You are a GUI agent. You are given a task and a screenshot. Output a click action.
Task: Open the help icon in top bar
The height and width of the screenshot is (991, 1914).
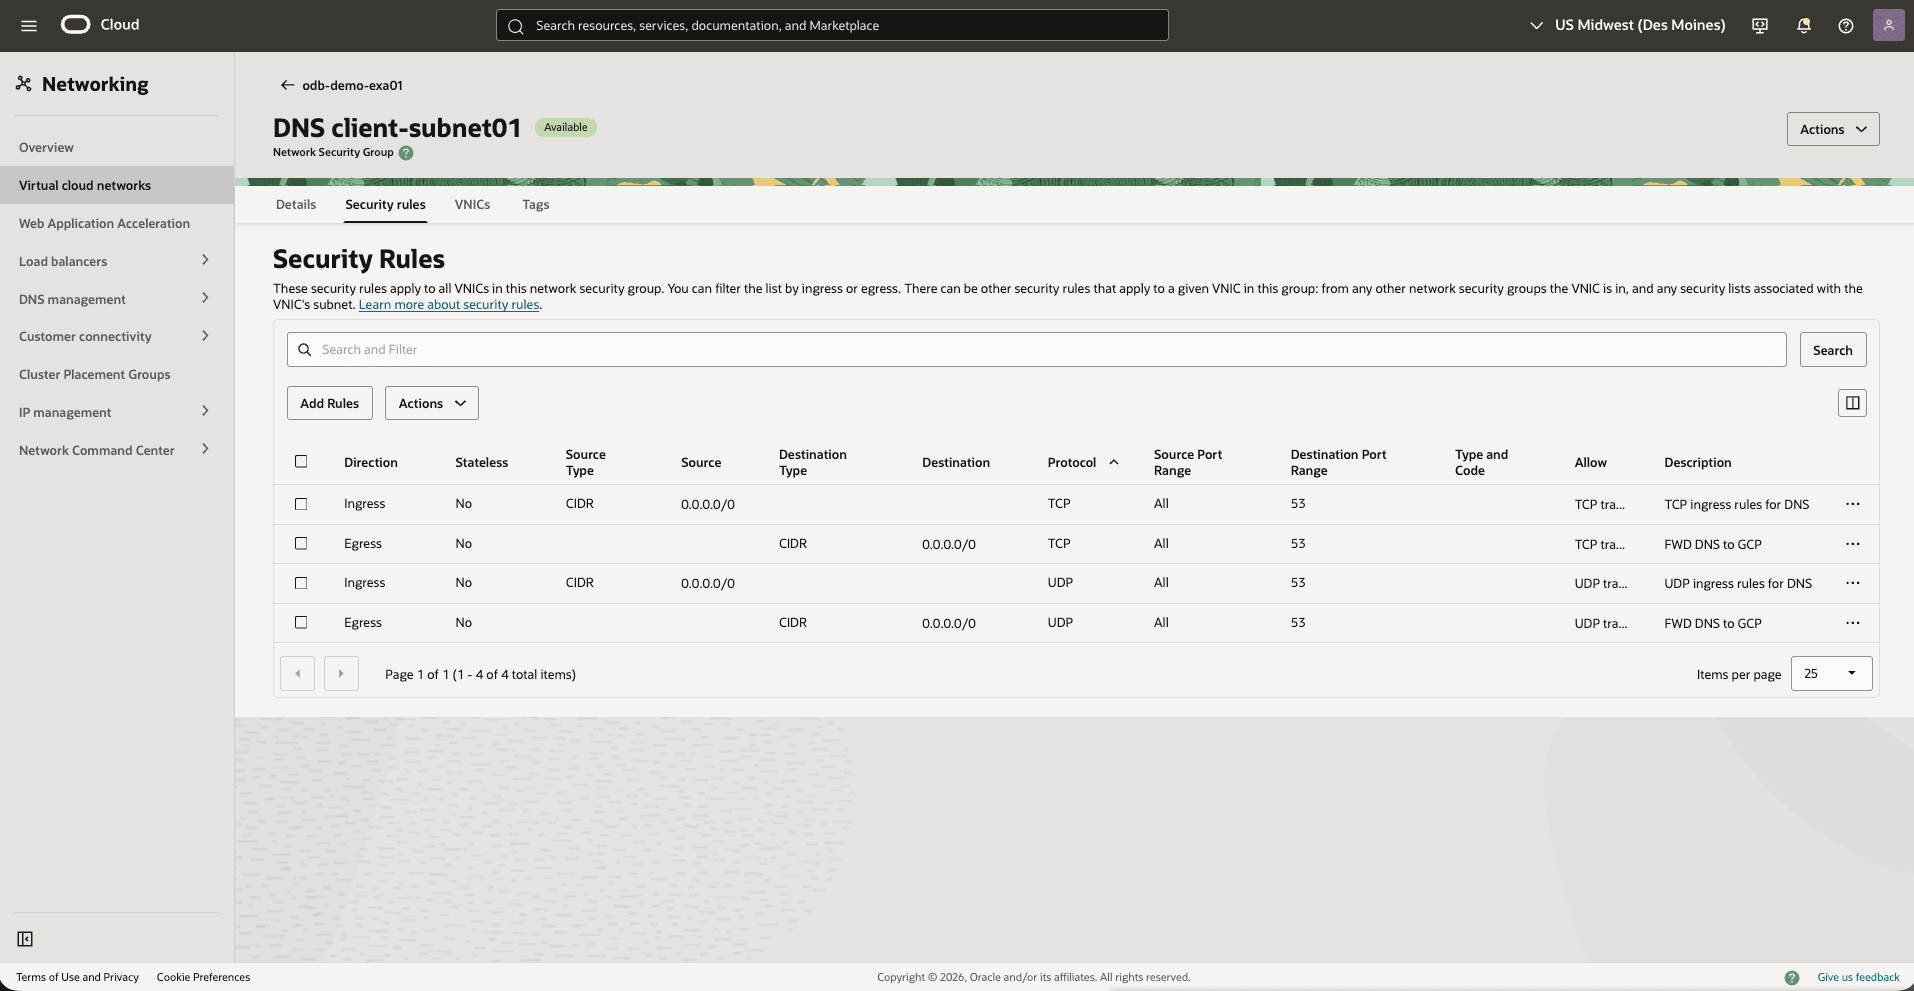point(1846,25)
